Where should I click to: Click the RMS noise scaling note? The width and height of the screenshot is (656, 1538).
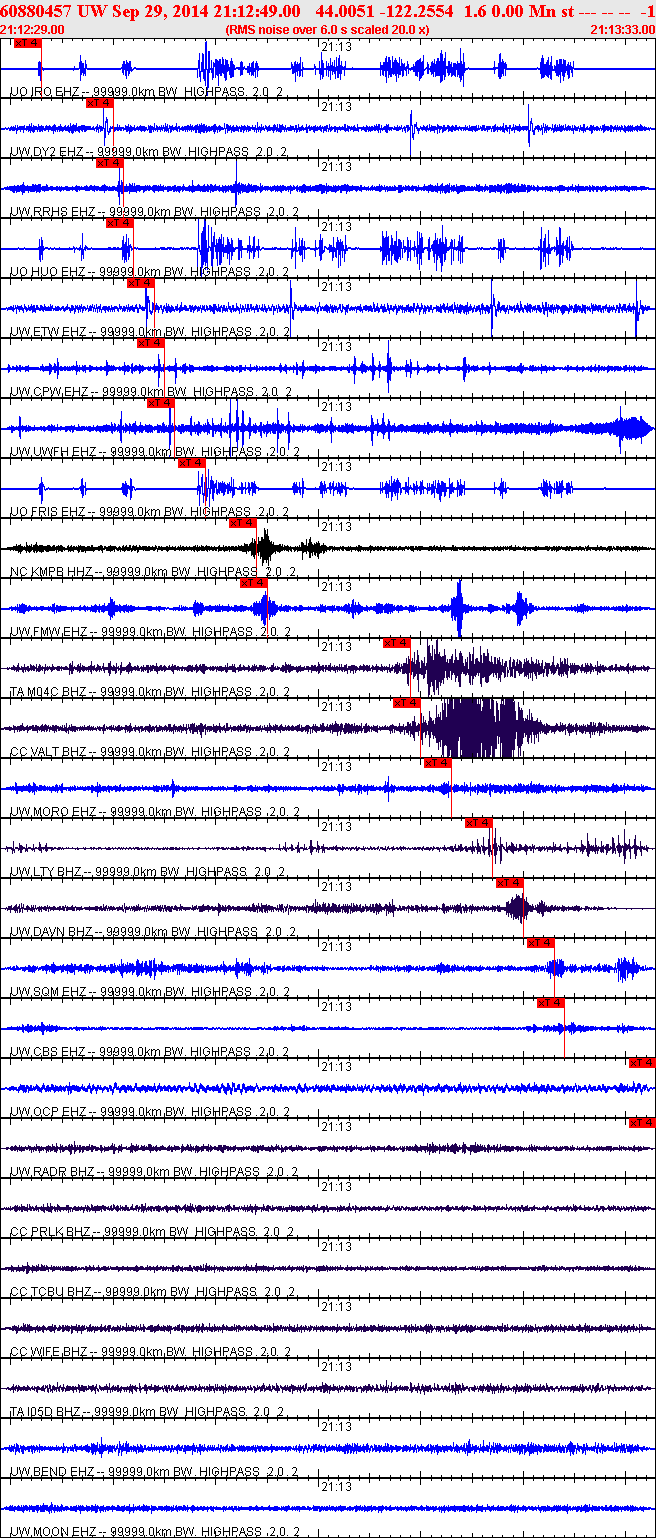tap(328, 30)
